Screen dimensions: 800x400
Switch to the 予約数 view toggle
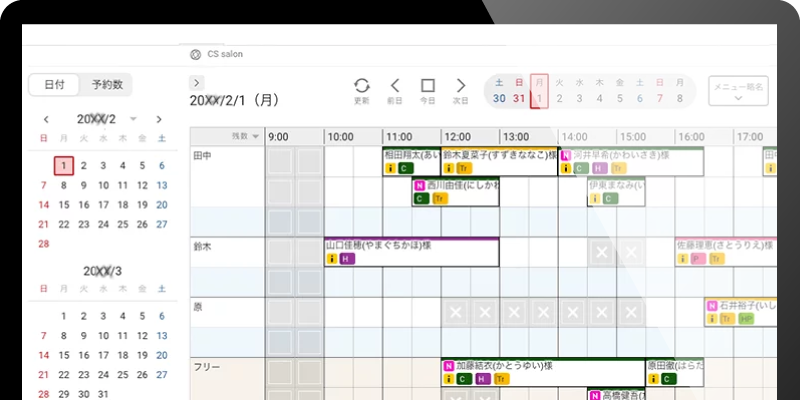point(107,85)
